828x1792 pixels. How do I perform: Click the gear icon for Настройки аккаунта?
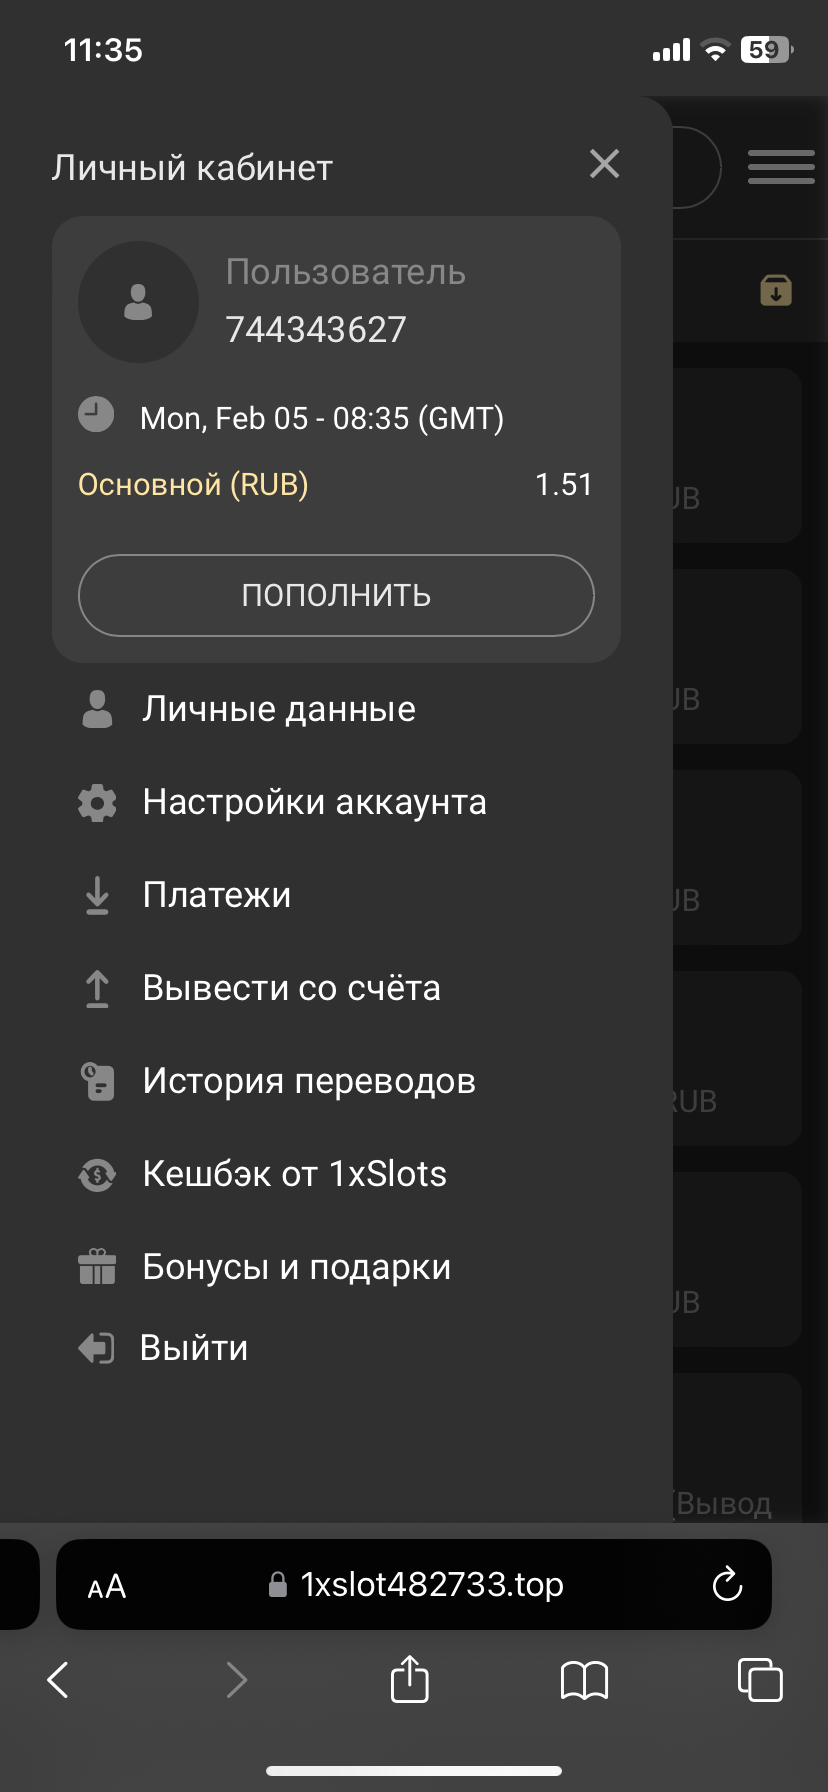(97, 802)
